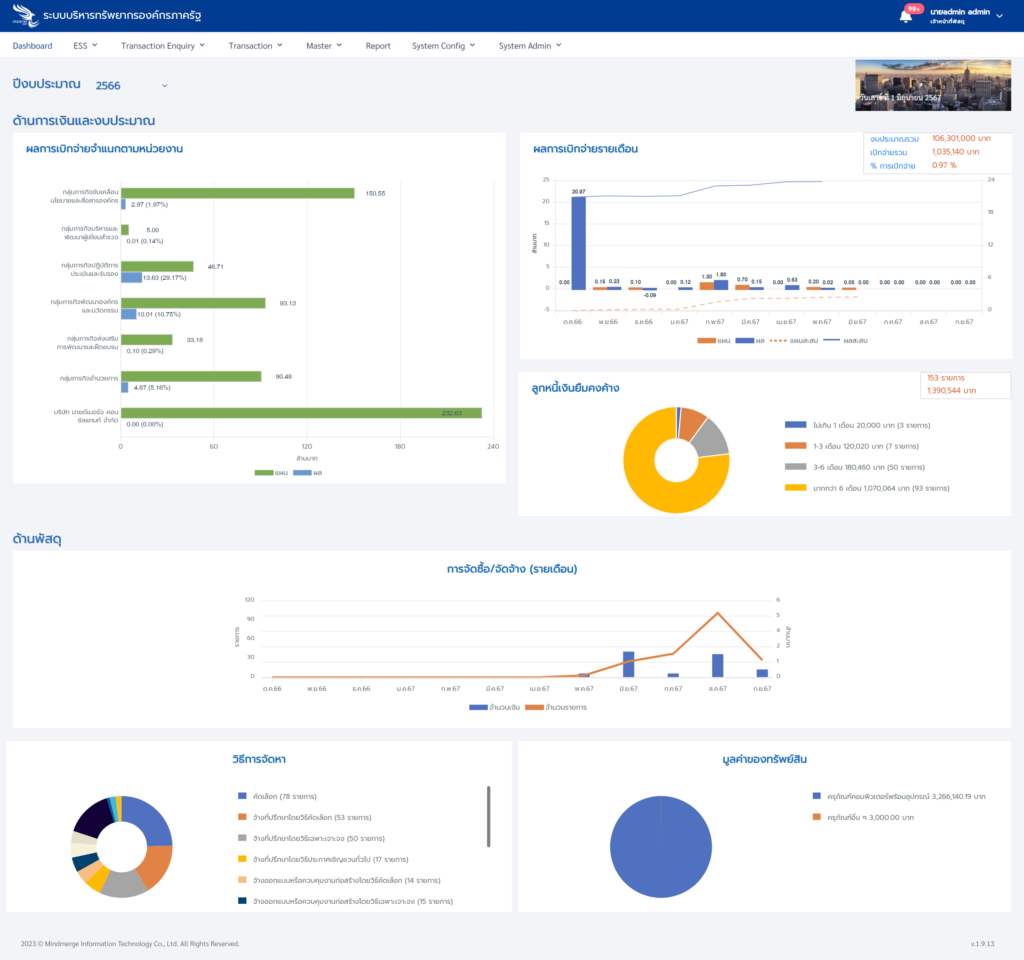Expand the Transaction Enquiry menu
The image size is (1024, 960).
tap(162, 46)
